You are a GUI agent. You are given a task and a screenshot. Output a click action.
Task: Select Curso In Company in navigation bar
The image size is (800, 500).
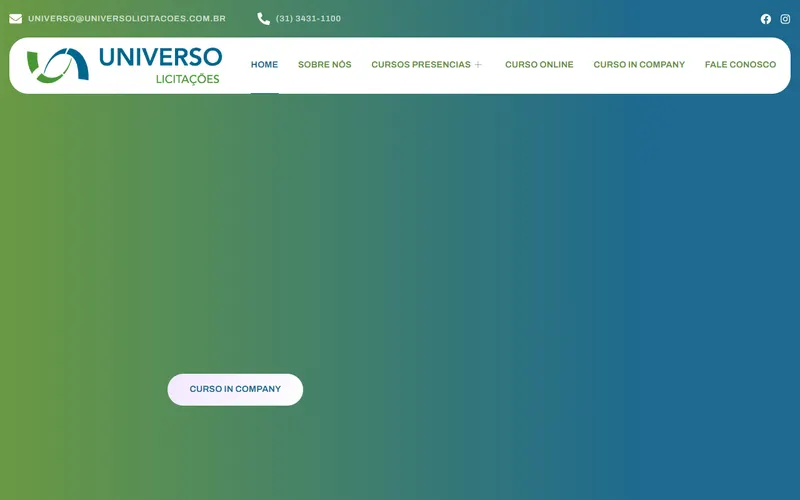click(639, 65)
